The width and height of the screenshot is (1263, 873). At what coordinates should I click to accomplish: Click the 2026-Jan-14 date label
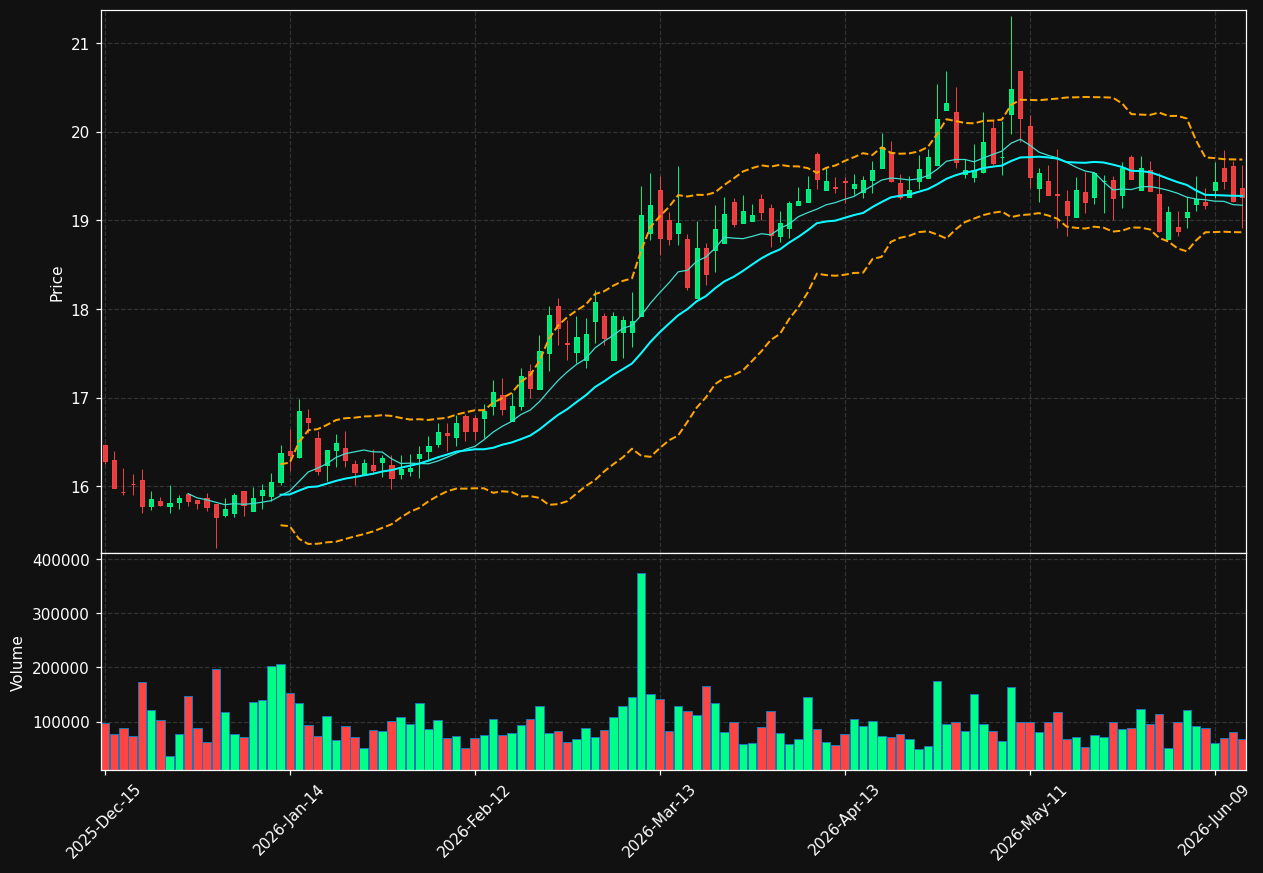(x=289, y=822)
